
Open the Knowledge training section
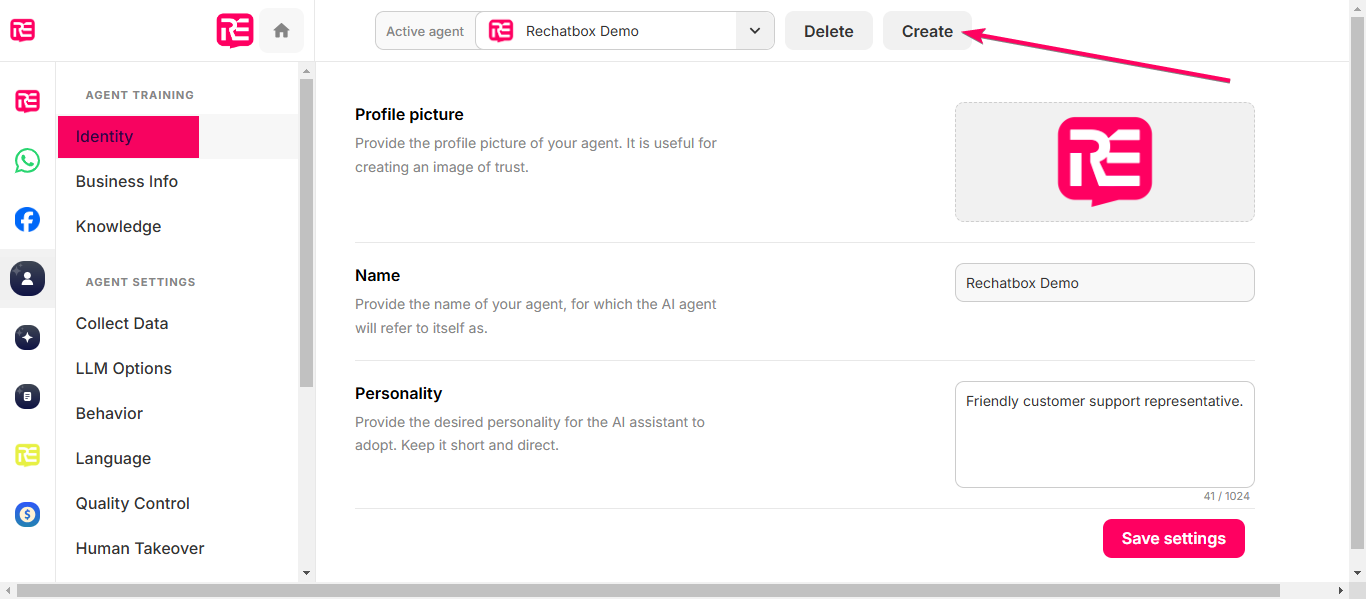click(118, 227)
